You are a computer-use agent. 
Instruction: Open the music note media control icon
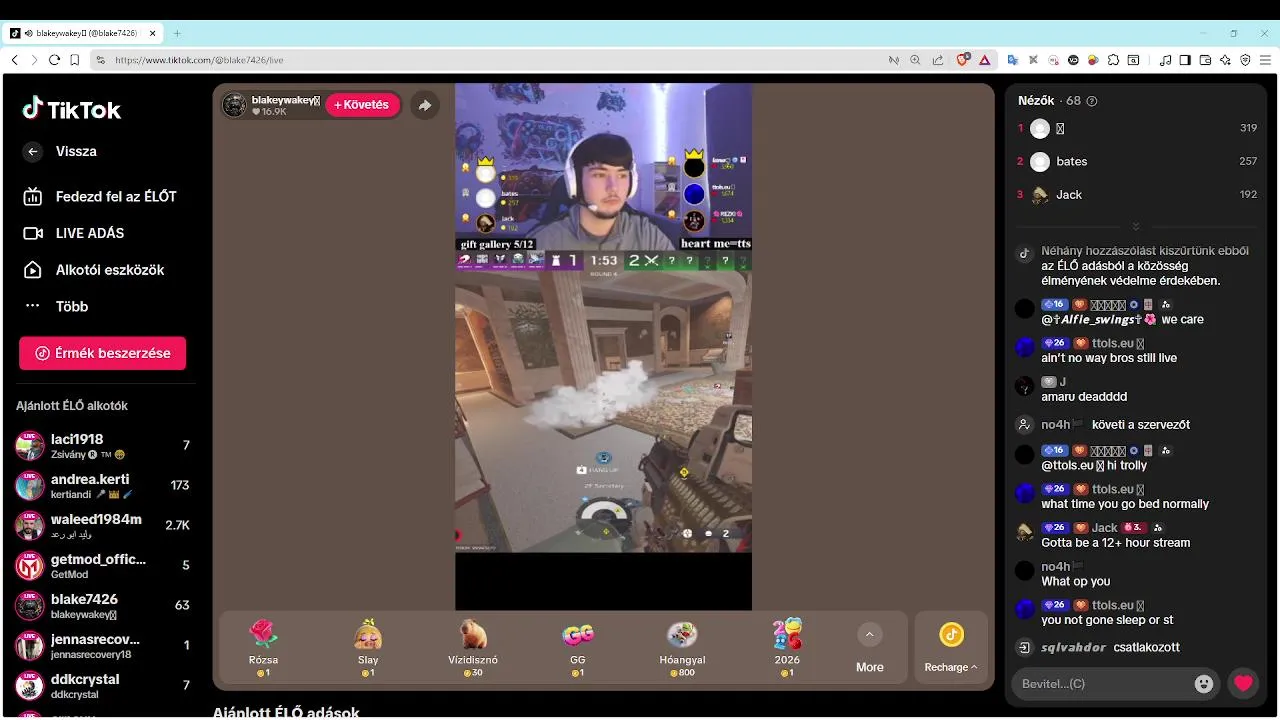[x=1165, y=60]
